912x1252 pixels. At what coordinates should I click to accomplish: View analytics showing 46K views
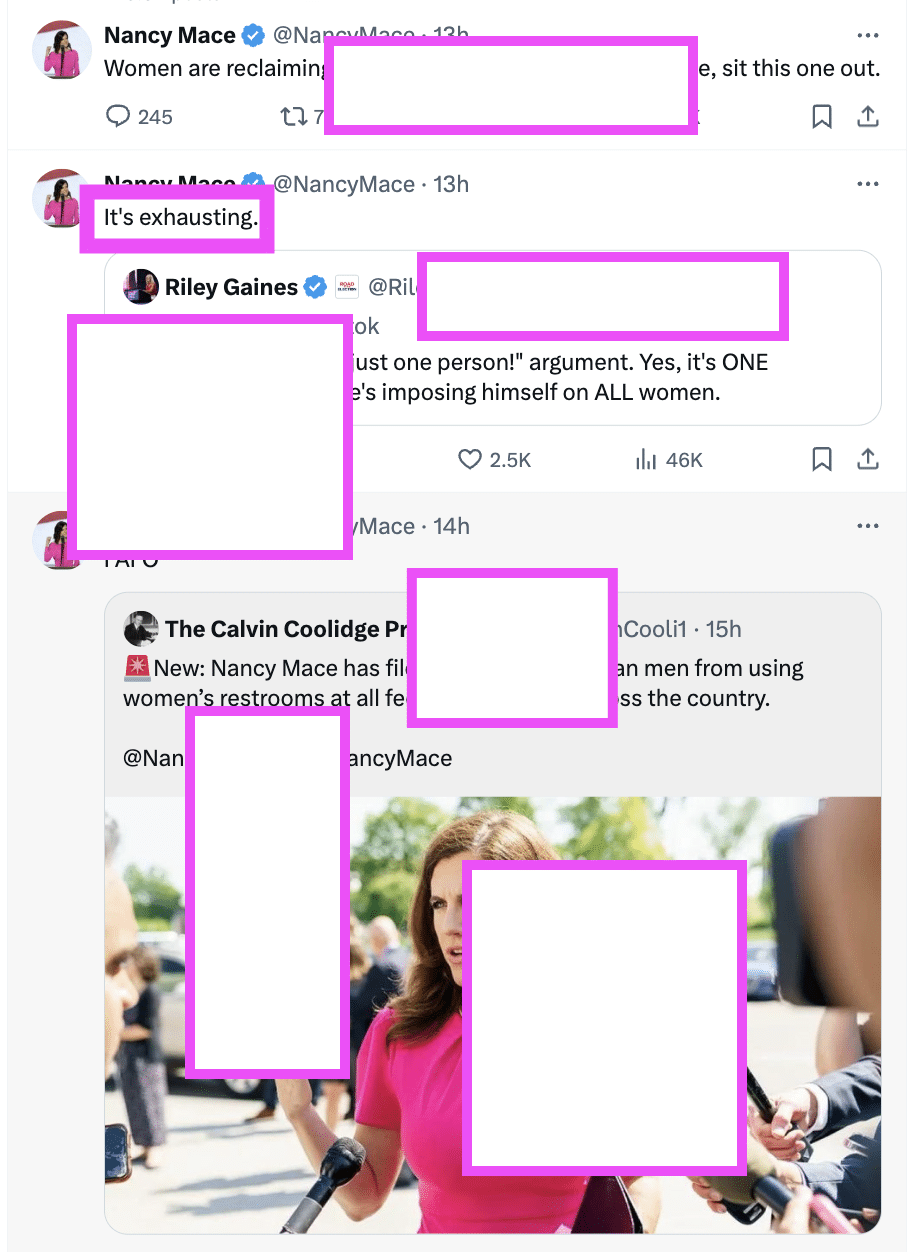(x=646, y=460)
